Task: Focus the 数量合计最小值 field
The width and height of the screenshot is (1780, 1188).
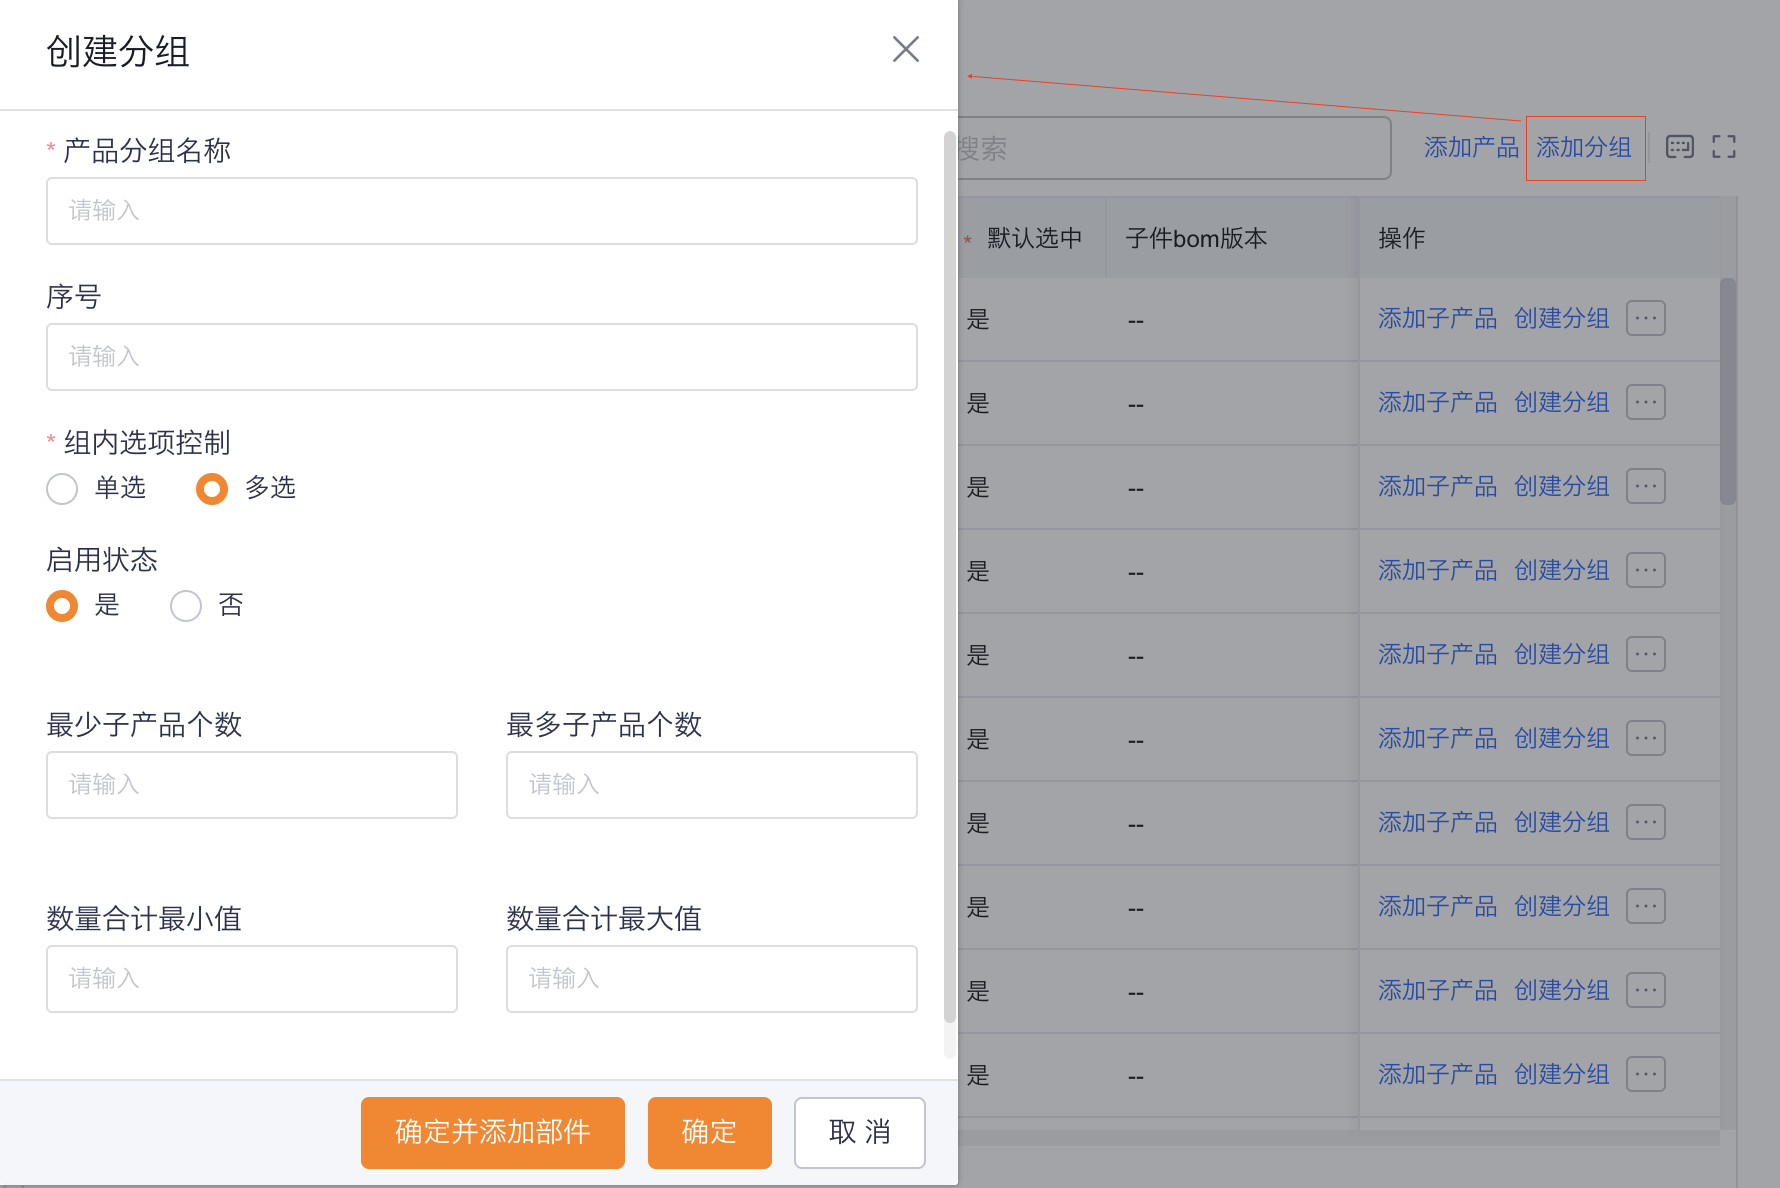Action: click(251, 979)
